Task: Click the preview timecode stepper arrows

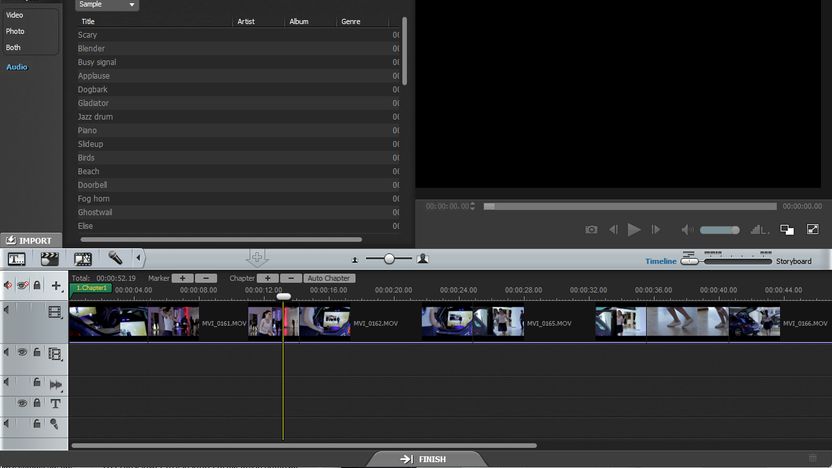Action: (472, 206)
